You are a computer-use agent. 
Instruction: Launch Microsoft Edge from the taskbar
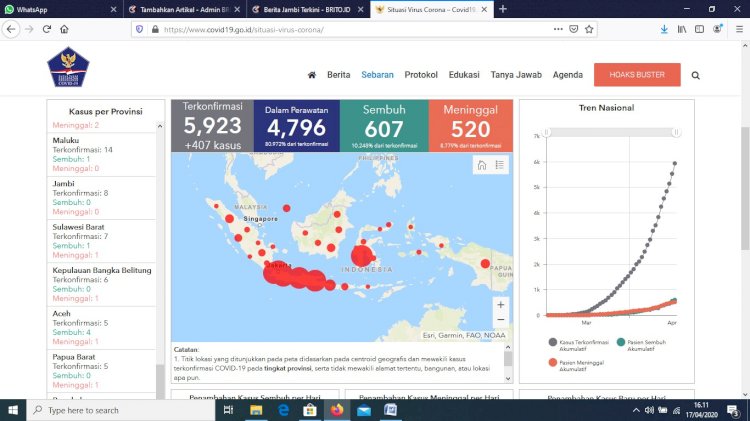(x=283, y=410)
